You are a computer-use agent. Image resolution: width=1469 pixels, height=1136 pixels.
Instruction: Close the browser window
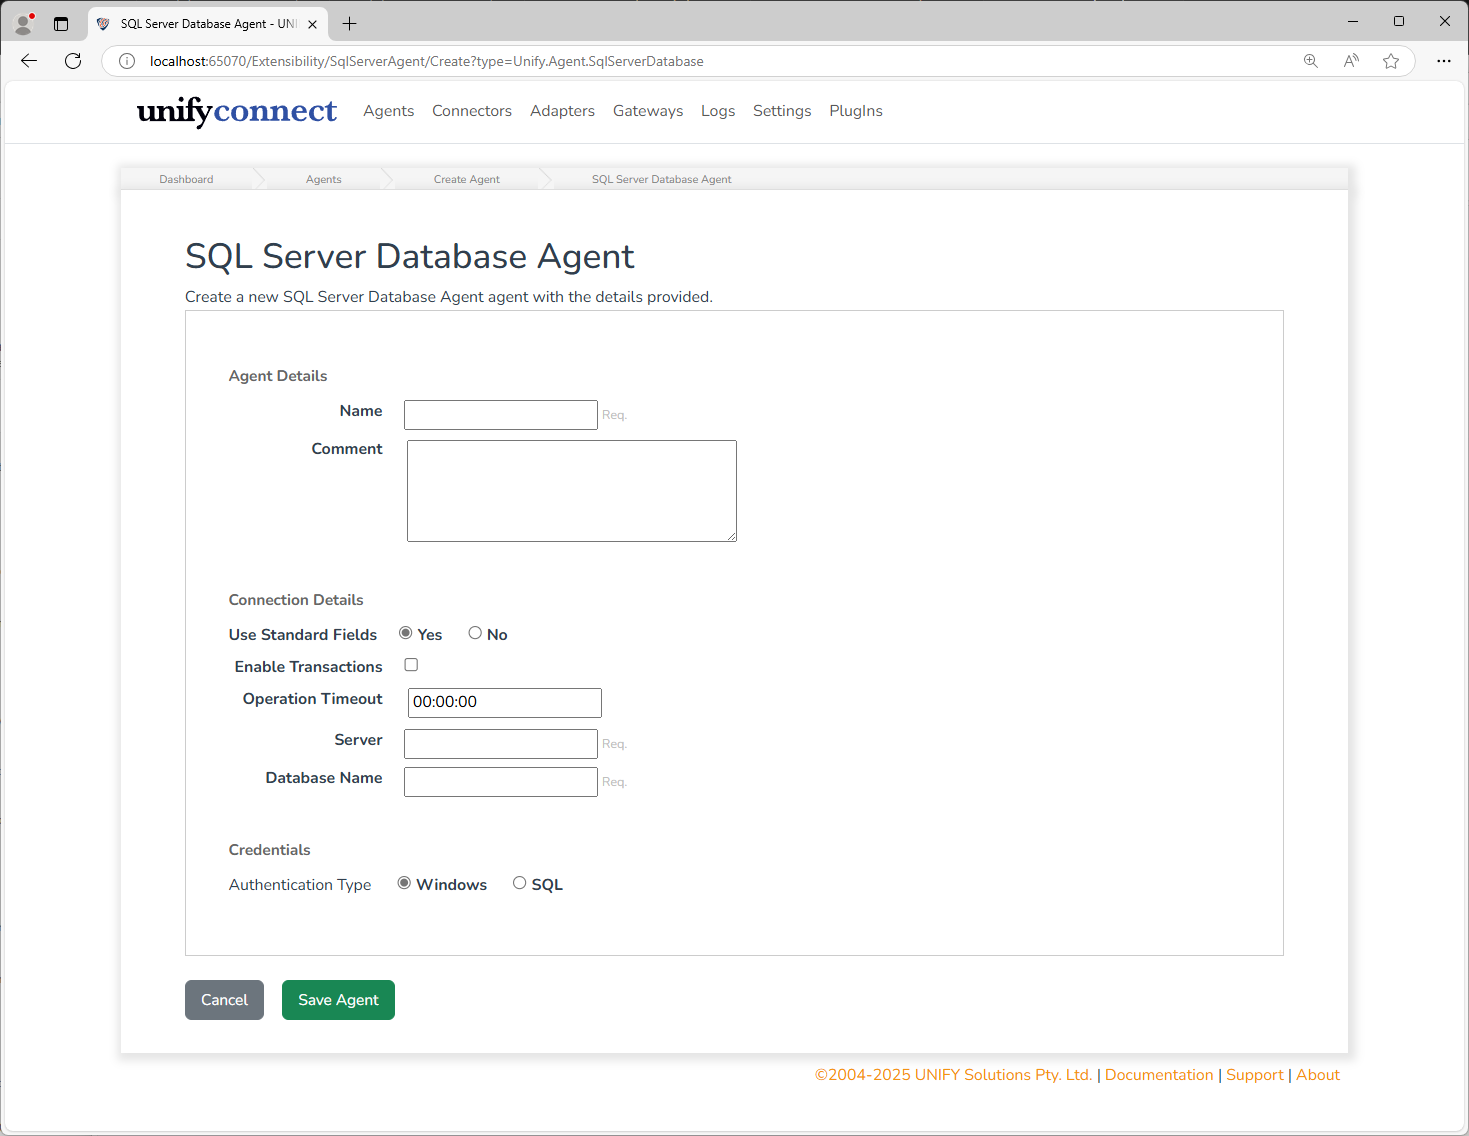(x=1445, y=21)
